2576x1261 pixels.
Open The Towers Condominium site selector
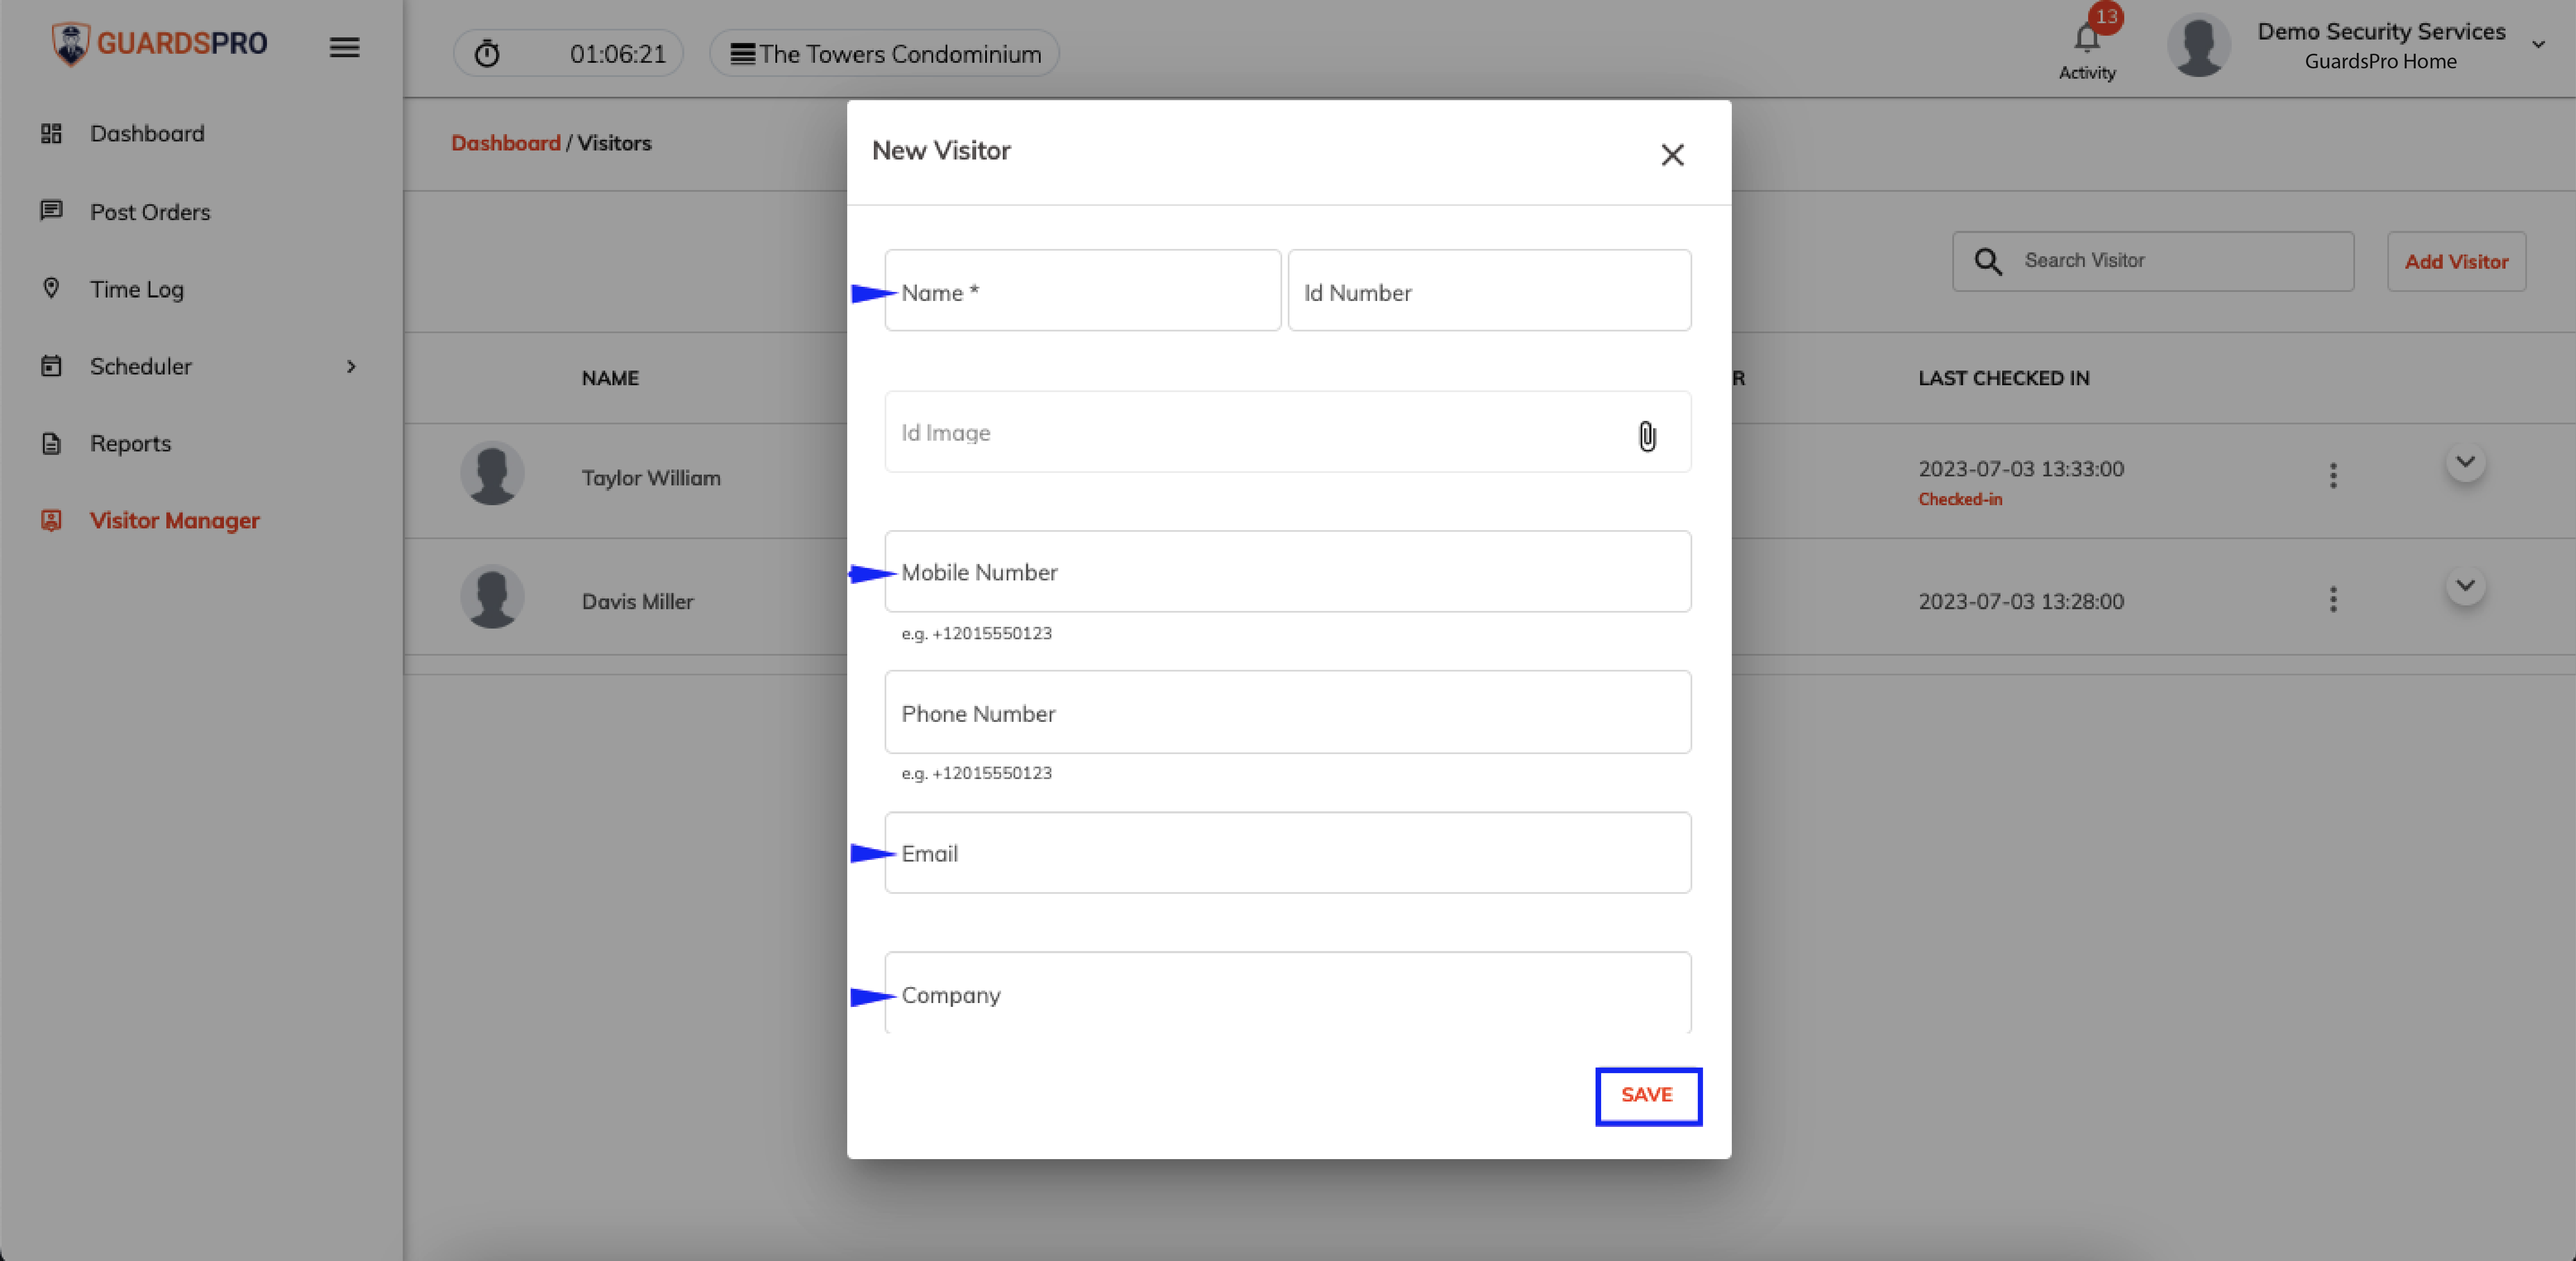pos(884,54)
